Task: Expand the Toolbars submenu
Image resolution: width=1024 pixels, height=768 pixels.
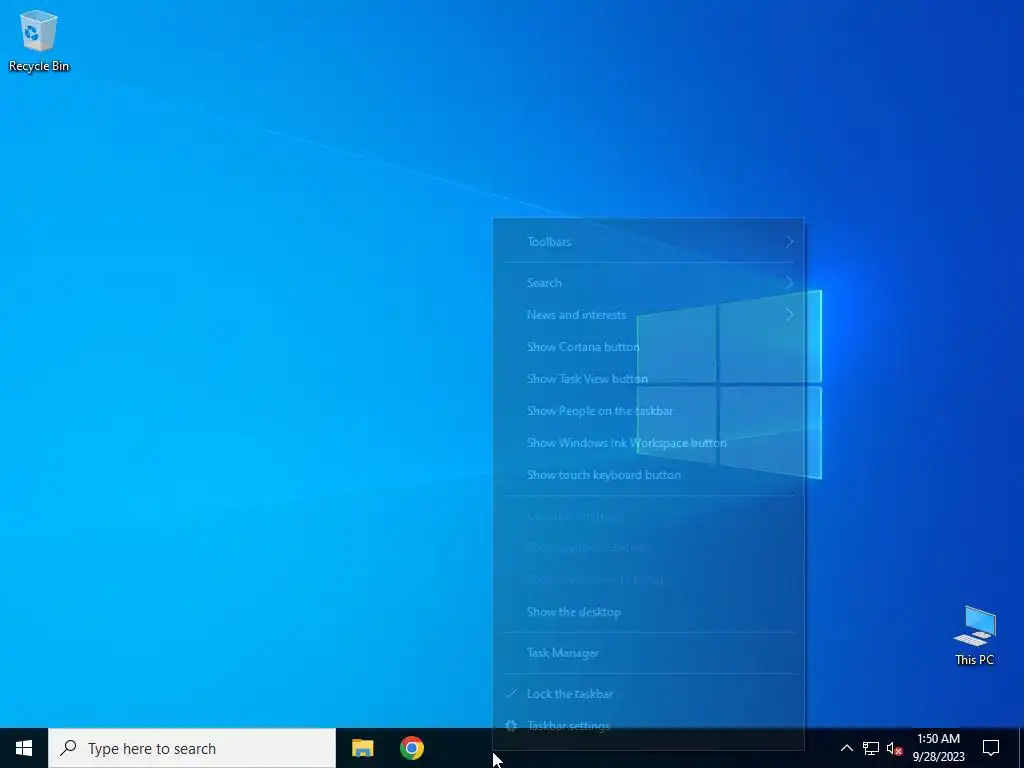Action: pyautogui.click(x=648, y=242)
